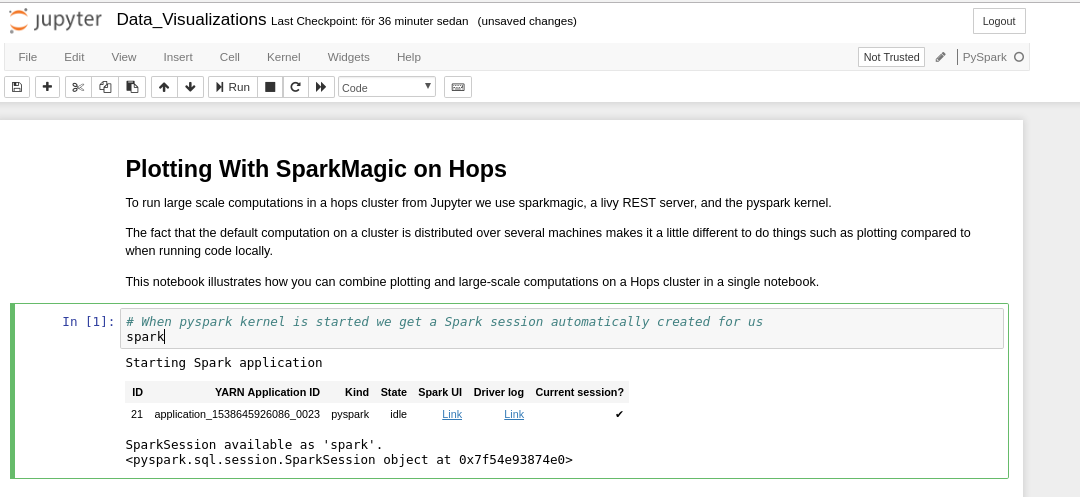
Task: Click the pyspark.sql.session.SparkSession object line
Action: (x=349, y=460)
